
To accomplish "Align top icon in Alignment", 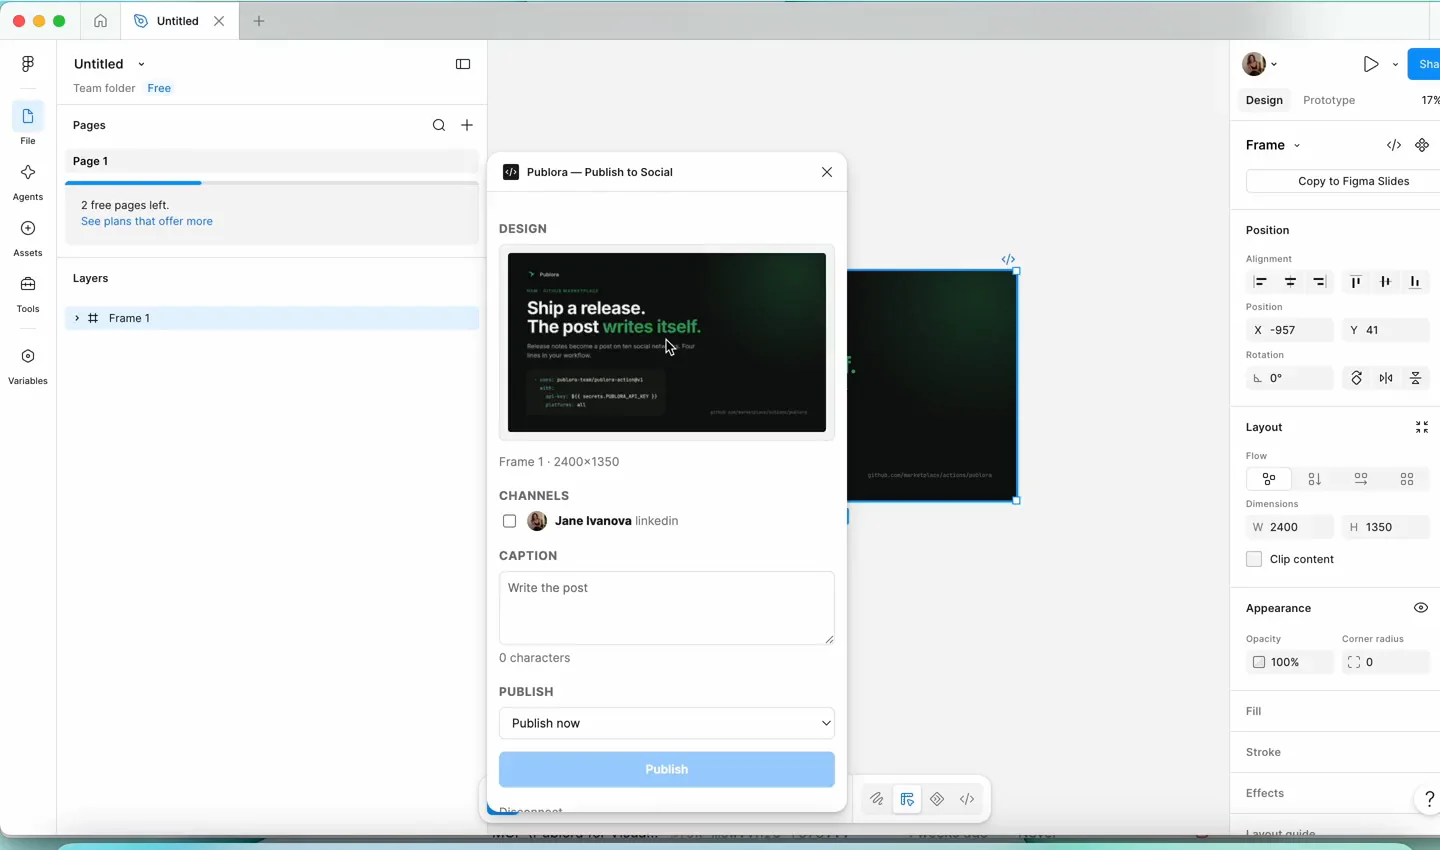I will [x=1356, y=282].
